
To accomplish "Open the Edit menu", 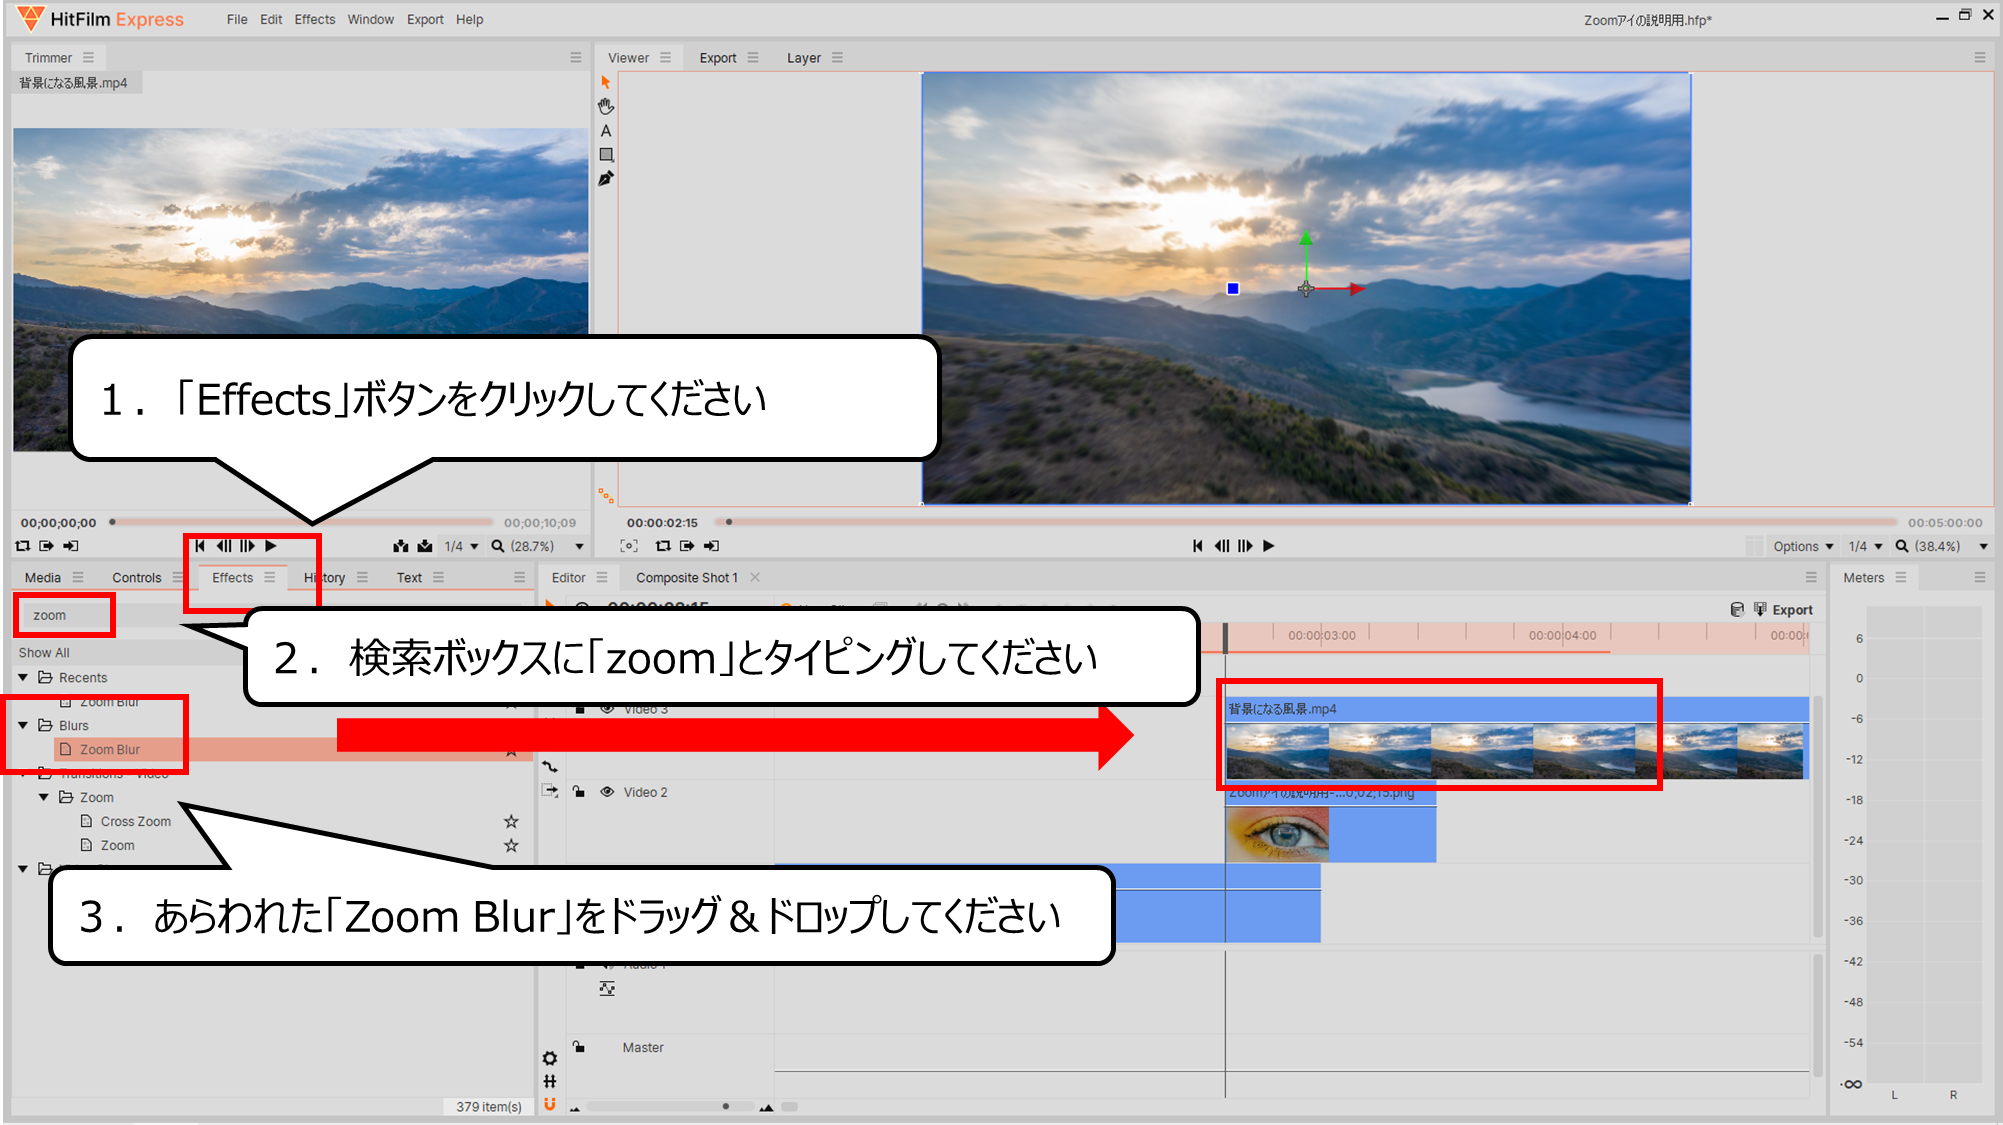I will [x=271, y=19].
